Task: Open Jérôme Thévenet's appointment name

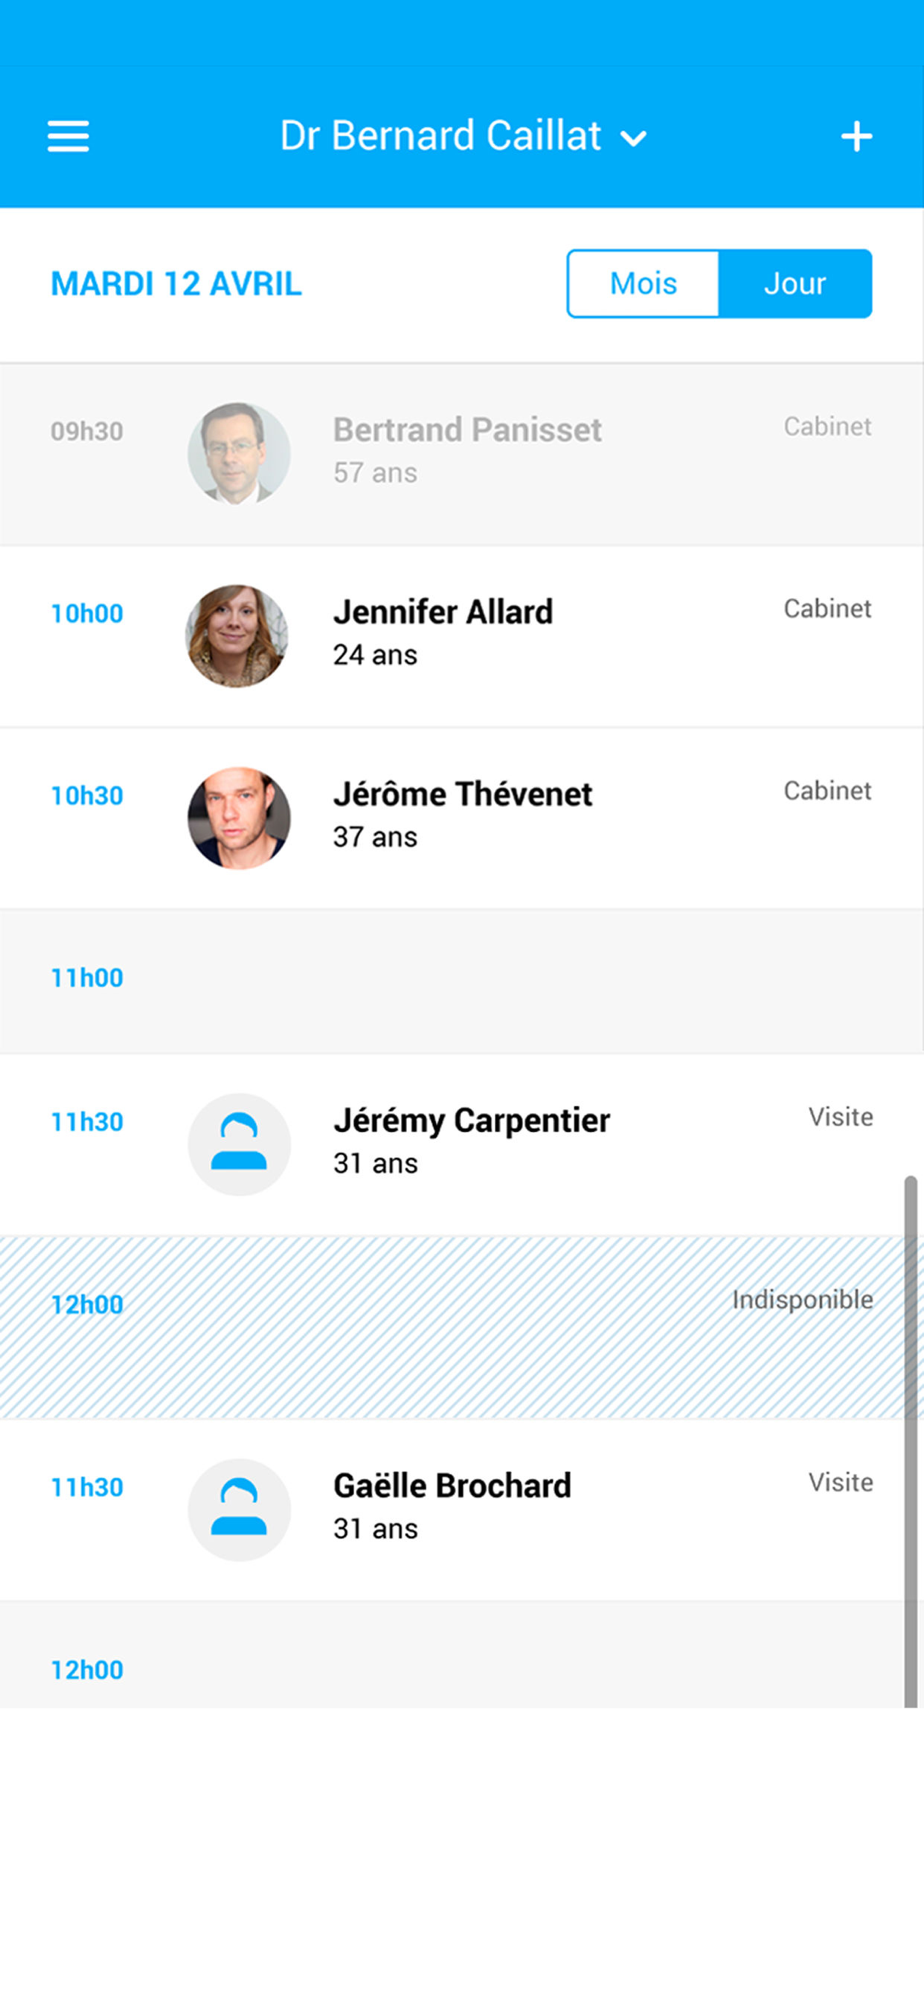Action: [463, 794]
